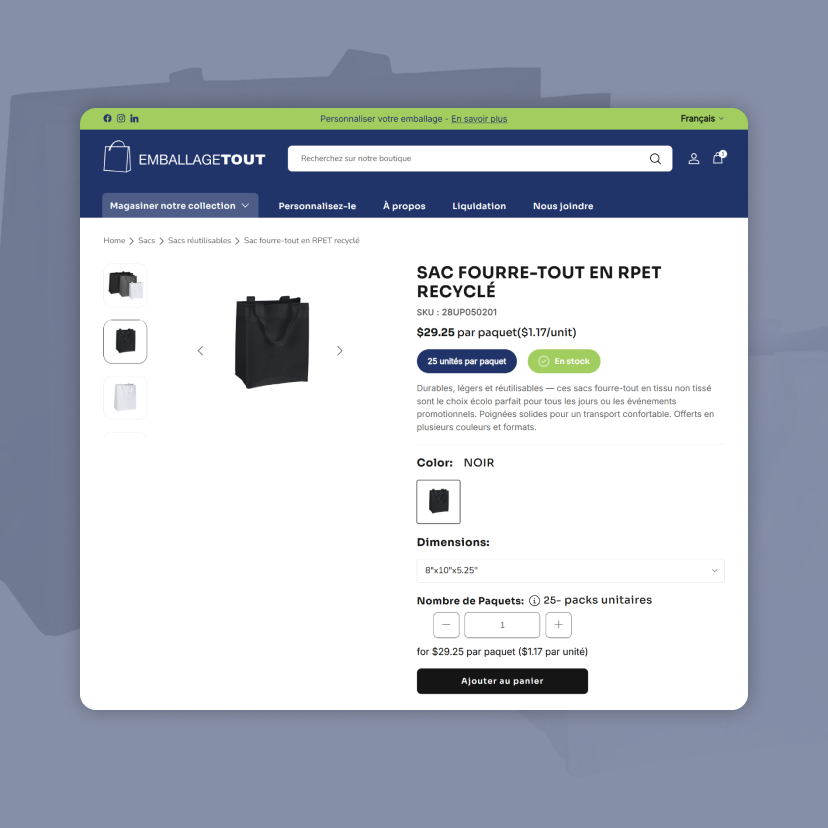Open the shopping cart icon
Viewport: 828px width, 828px height.
(719, 157)
